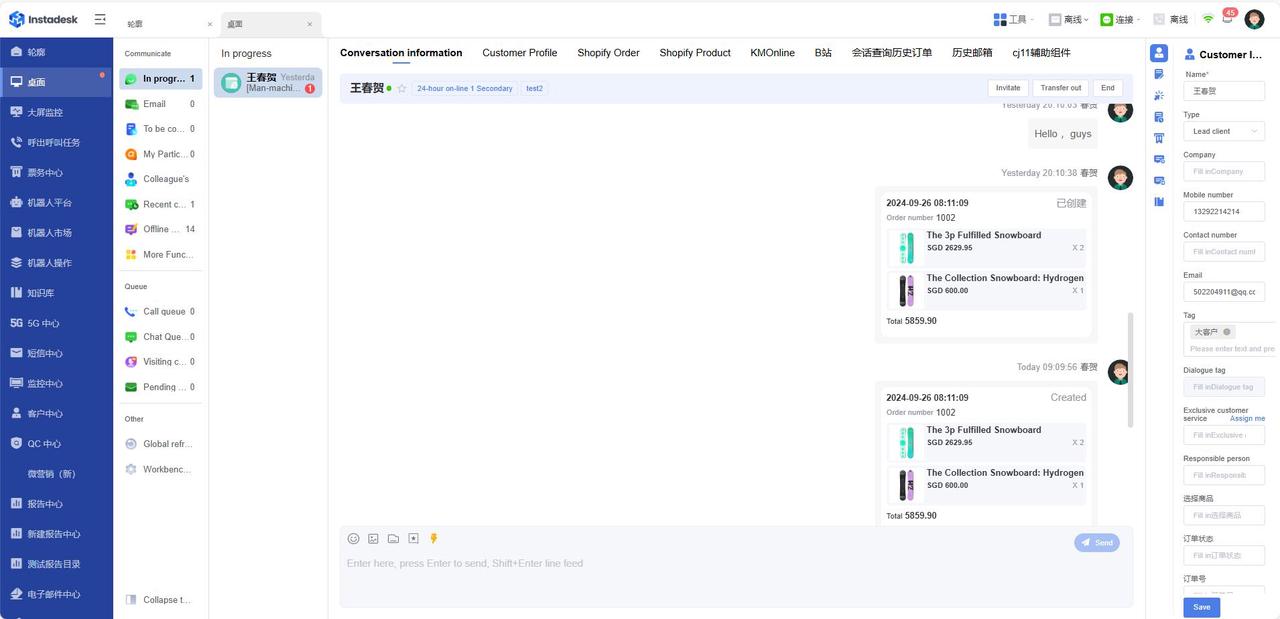
Task: Insert image using the picture icon
Action: pos(373,539)
